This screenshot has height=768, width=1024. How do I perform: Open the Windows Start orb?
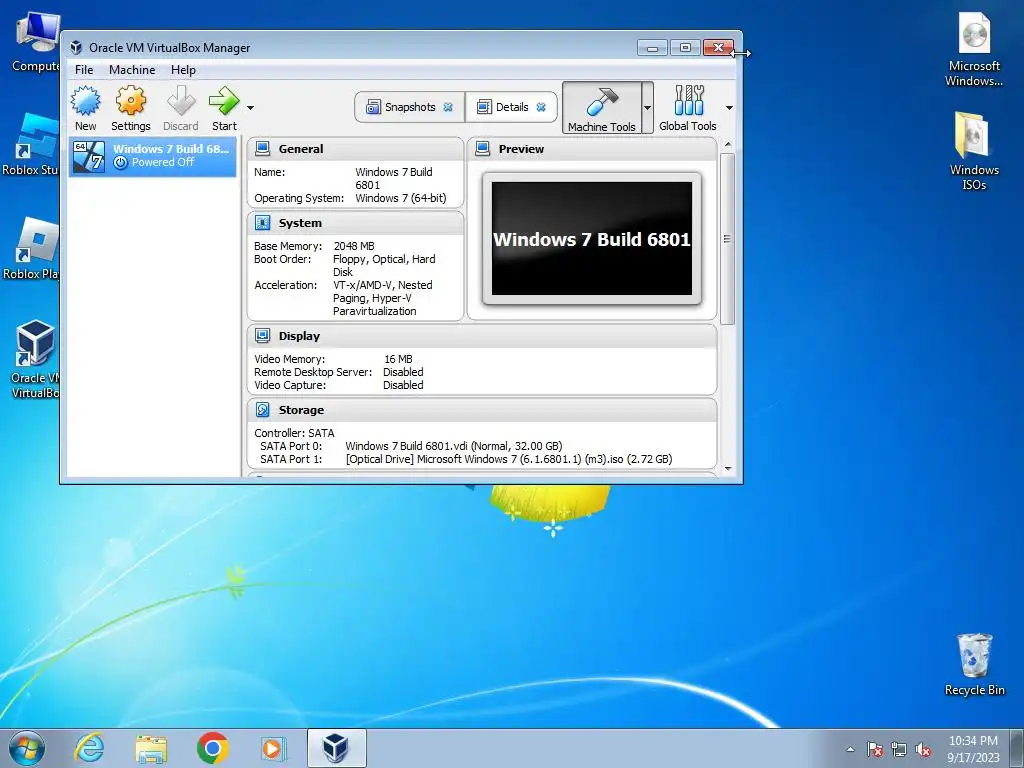(x=27, y=748)
